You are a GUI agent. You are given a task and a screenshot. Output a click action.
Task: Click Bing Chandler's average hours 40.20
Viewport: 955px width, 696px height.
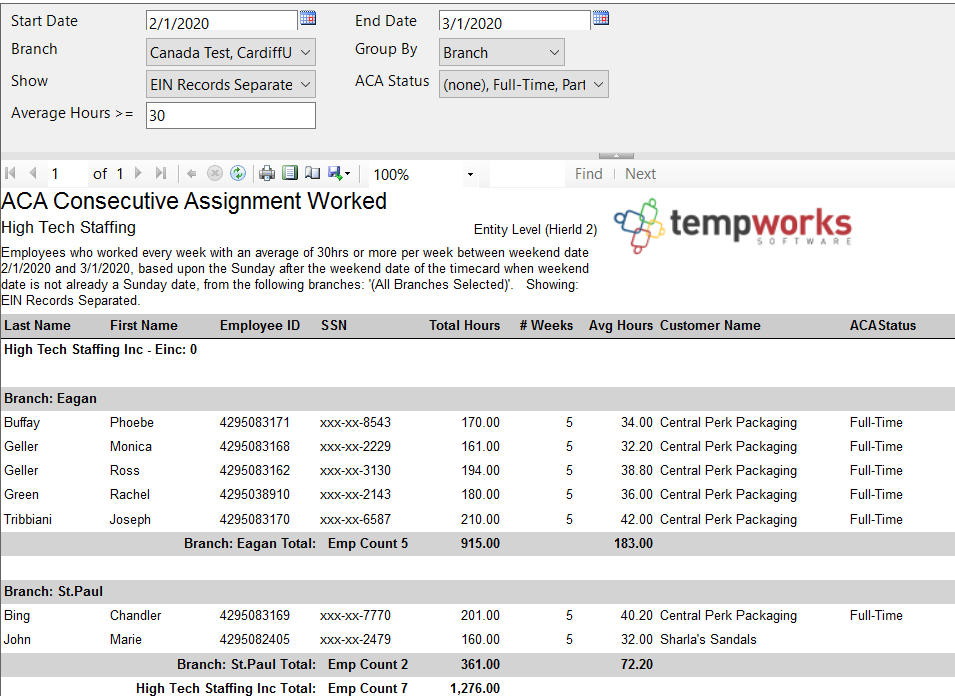(x=636, y=616)
